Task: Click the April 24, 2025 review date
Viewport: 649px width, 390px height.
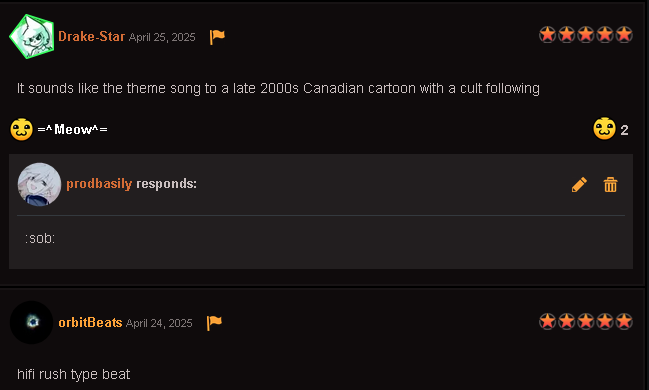Action: pyautogui.click(x=159, y=323)
